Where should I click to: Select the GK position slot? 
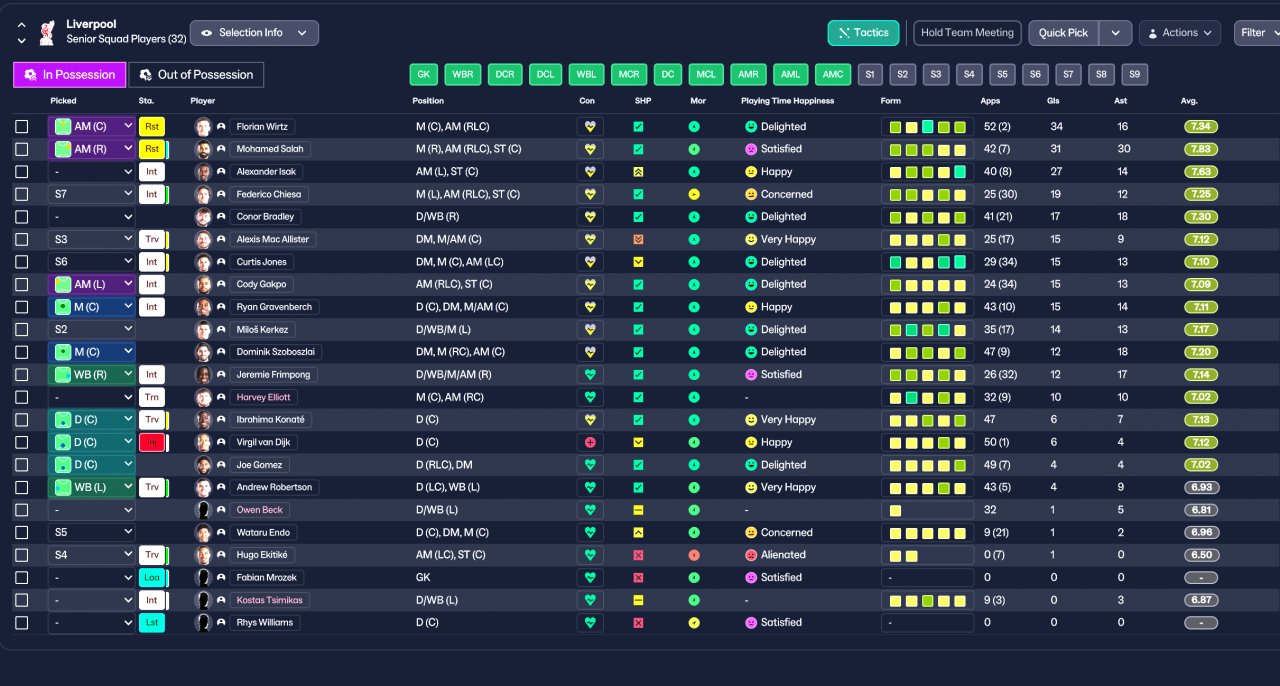pyautogui.click(x=424, y=74)
